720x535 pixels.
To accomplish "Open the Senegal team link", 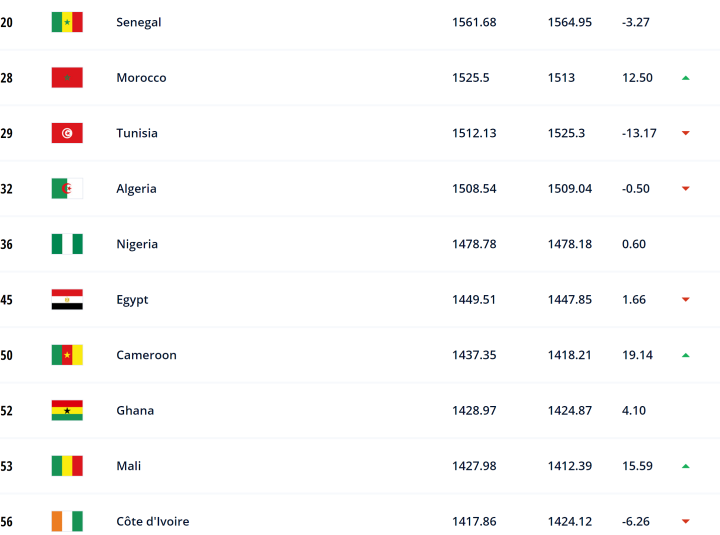I will pyautogui.click(x=139, y=22).
